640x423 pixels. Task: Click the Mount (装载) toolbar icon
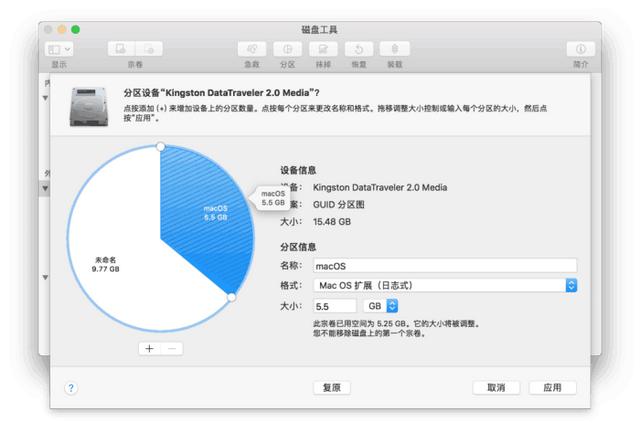tap(395, 49)
